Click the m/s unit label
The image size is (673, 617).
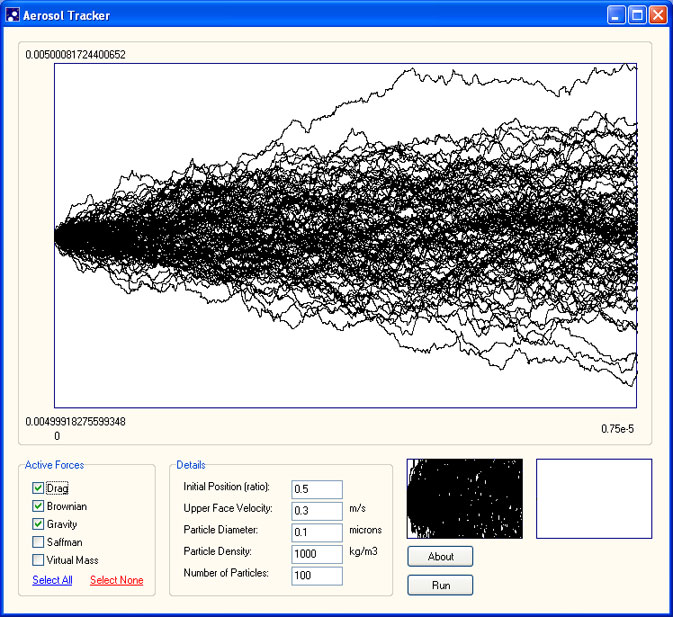pos(357,508)
